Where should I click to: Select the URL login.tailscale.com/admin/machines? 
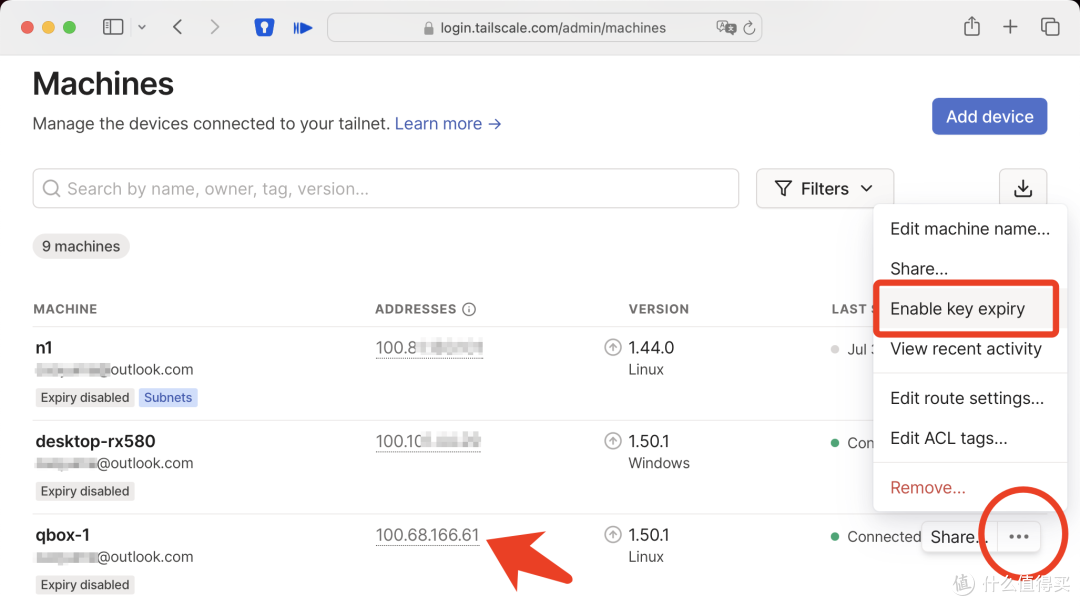[x=553, y=28]
